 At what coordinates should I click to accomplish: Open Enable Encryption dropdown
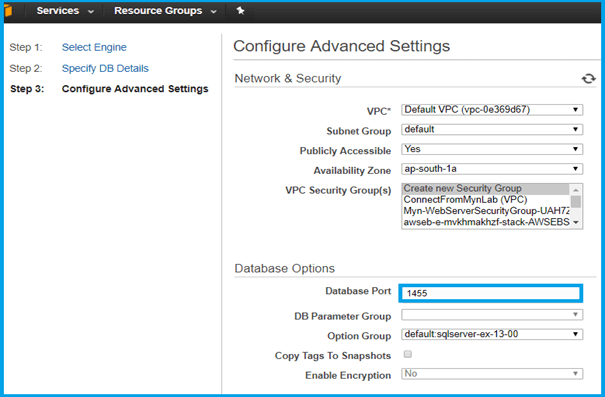(x=492, y=373)
